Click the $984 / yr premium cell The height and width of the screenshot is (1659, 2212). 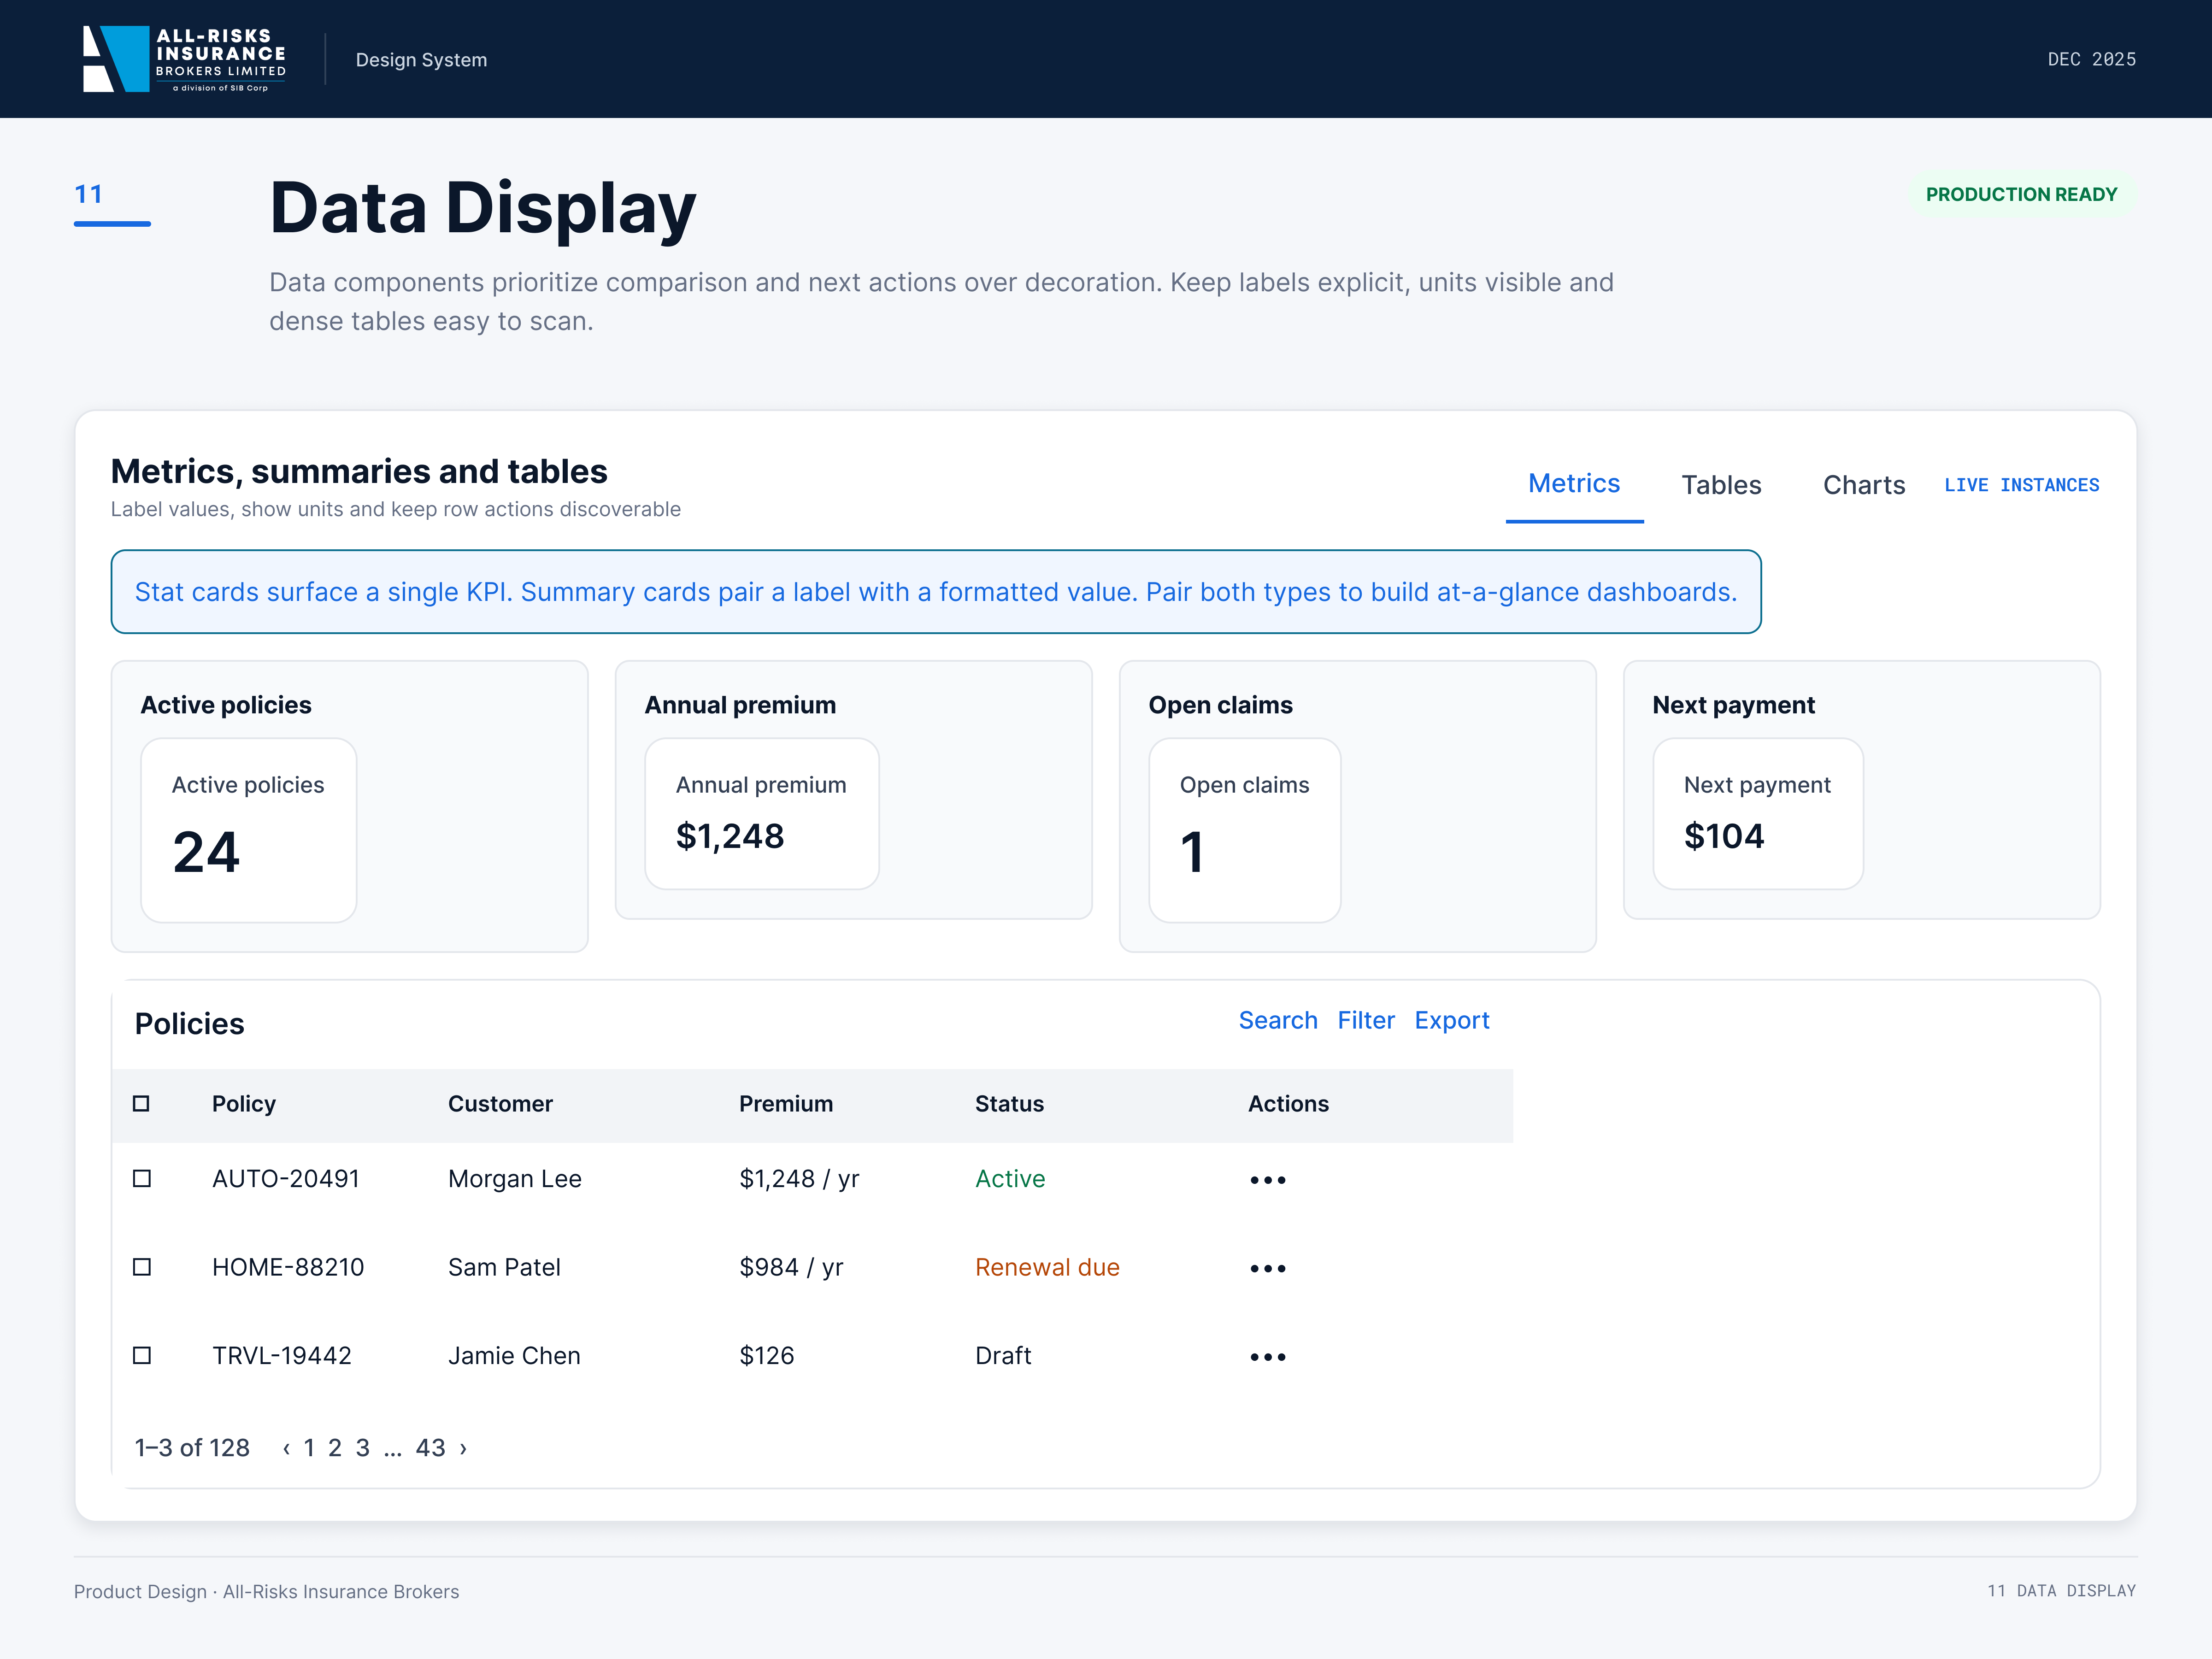point(791,1268)
